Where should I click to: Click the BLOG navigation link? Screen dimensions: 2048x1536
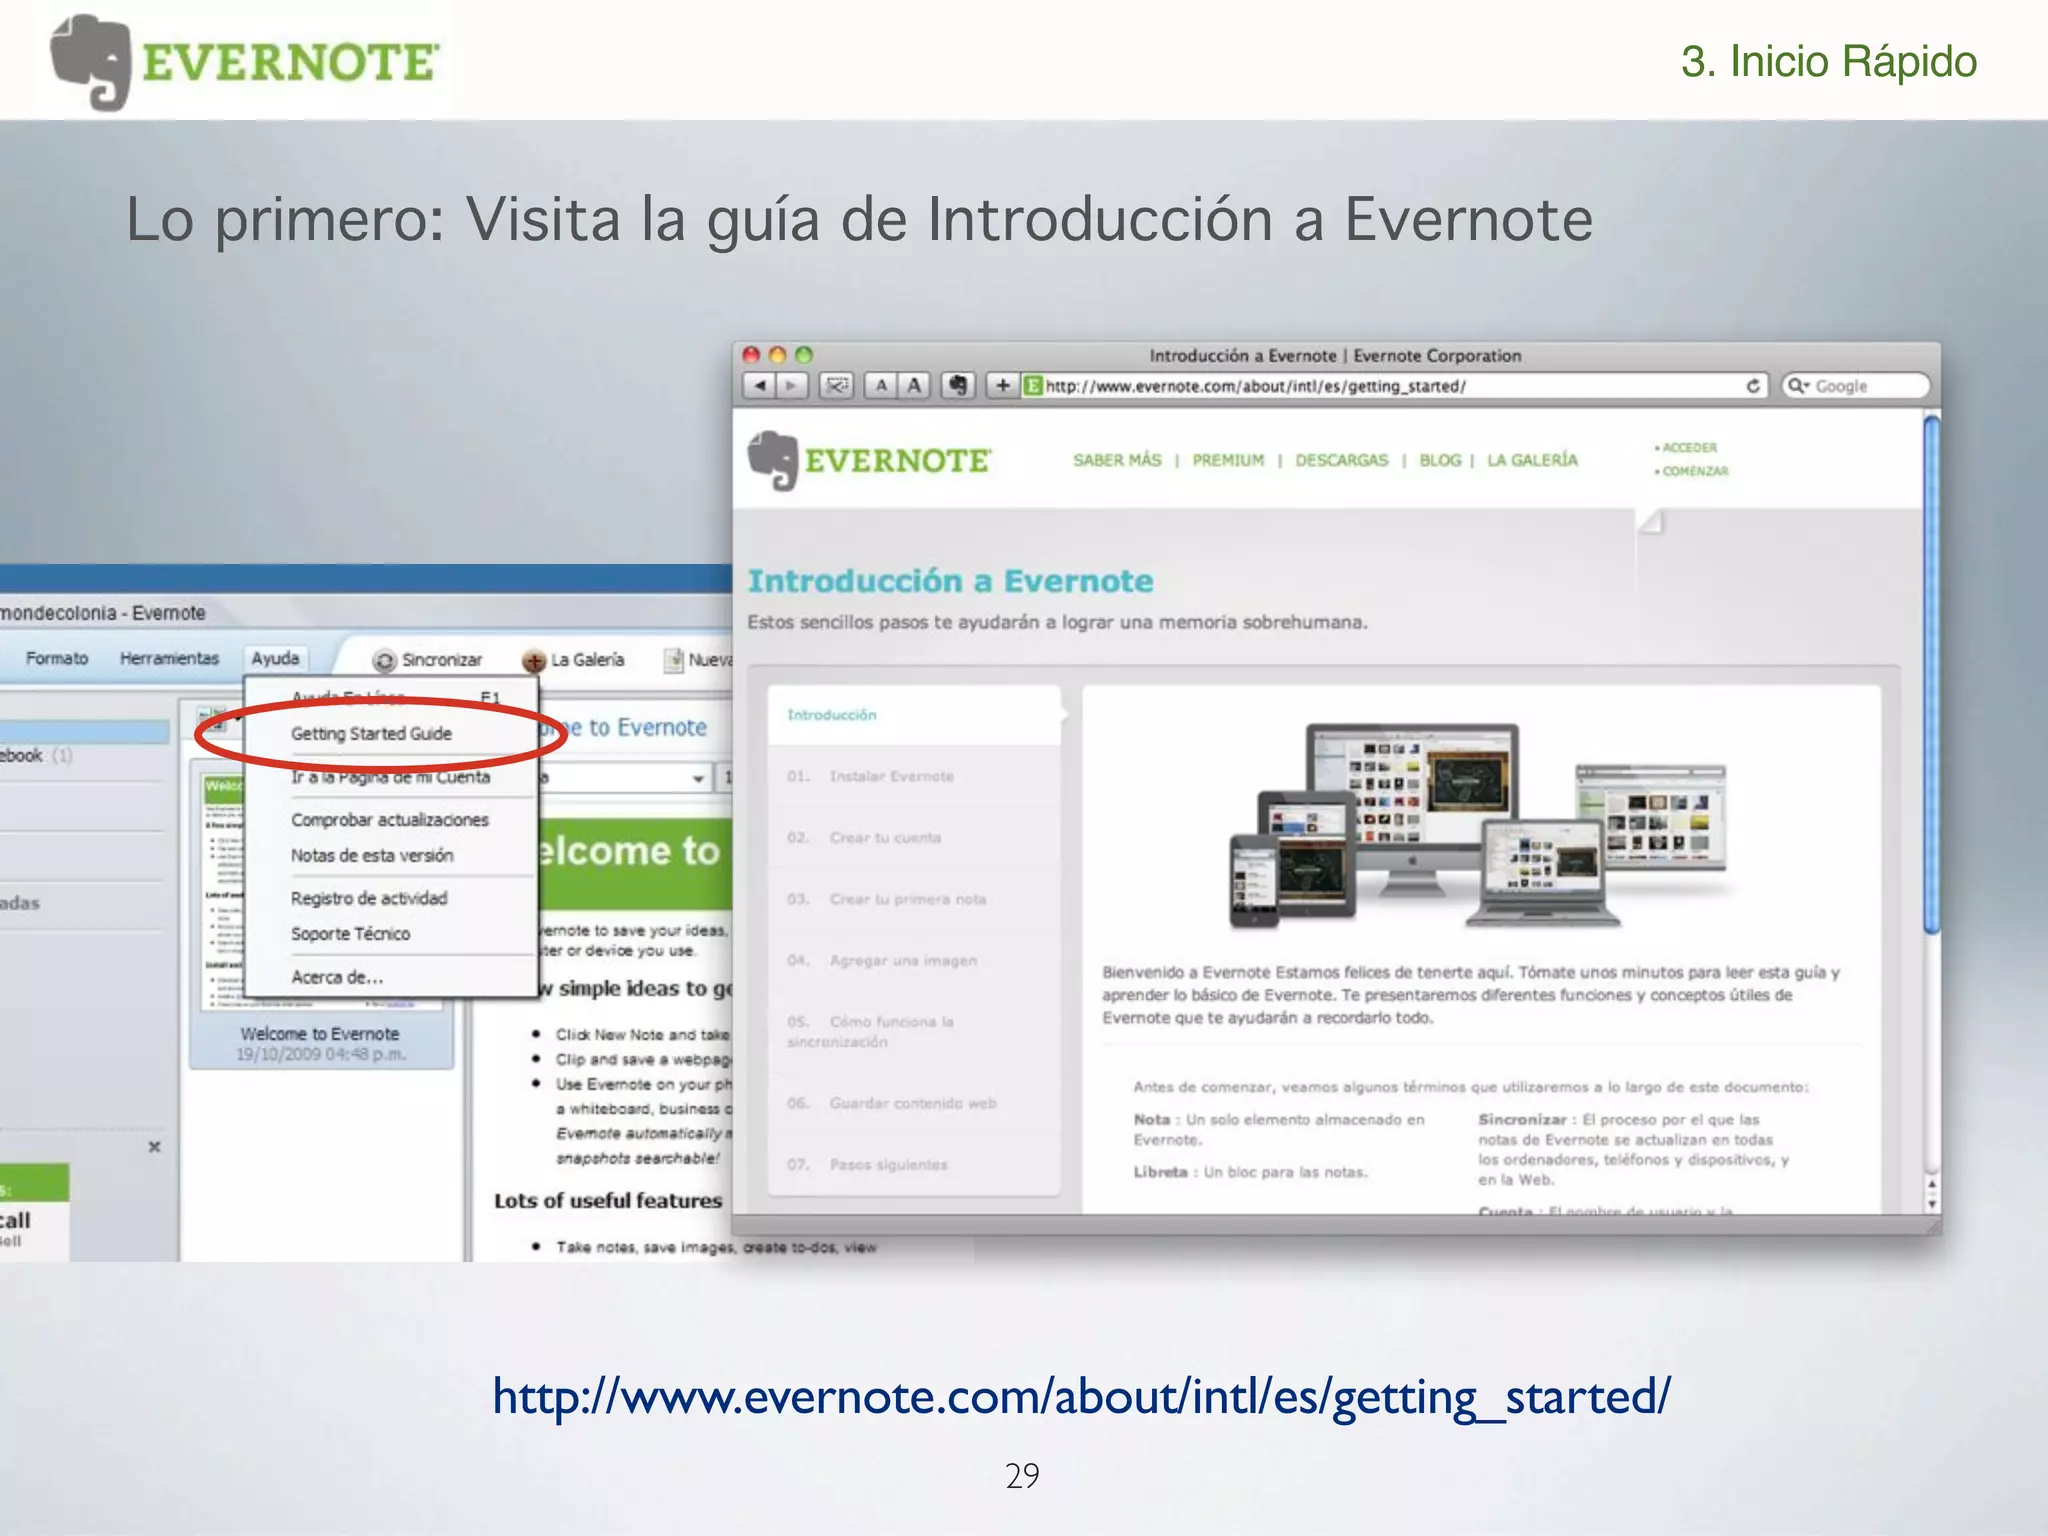(1440, 460)
